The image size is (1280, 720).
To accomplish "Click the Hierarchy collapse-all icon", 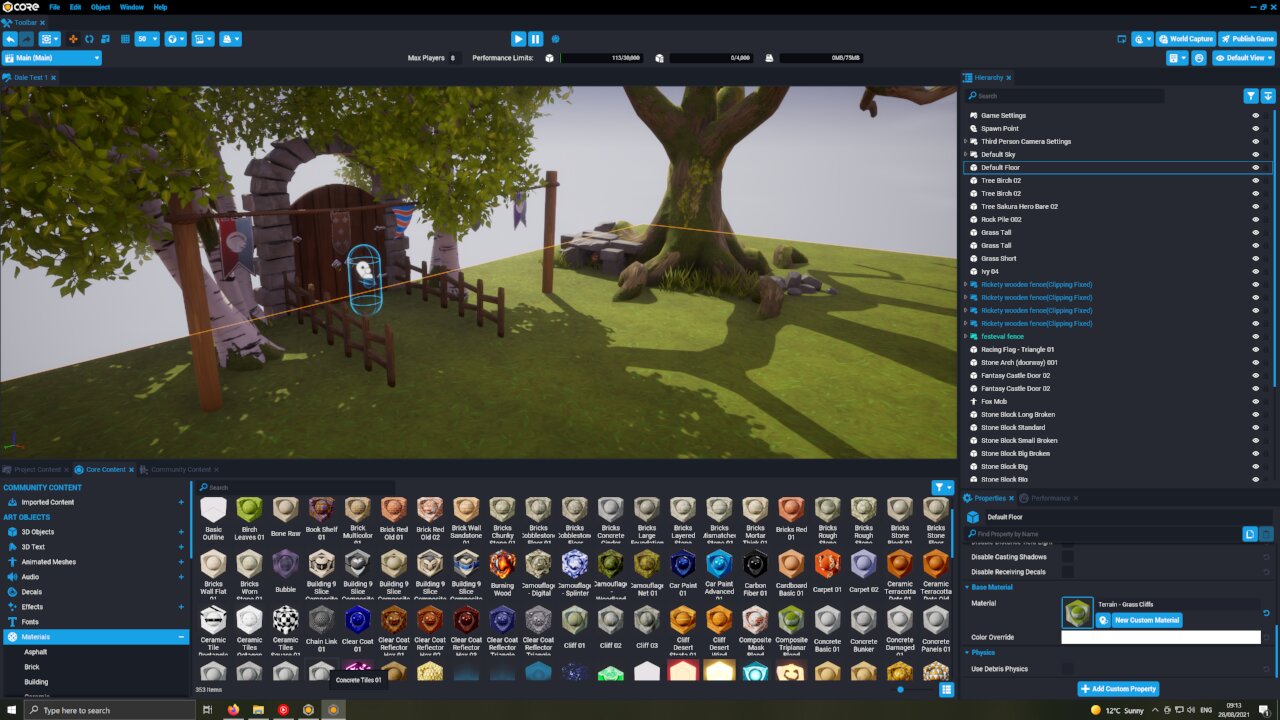I will (1268, 96).
